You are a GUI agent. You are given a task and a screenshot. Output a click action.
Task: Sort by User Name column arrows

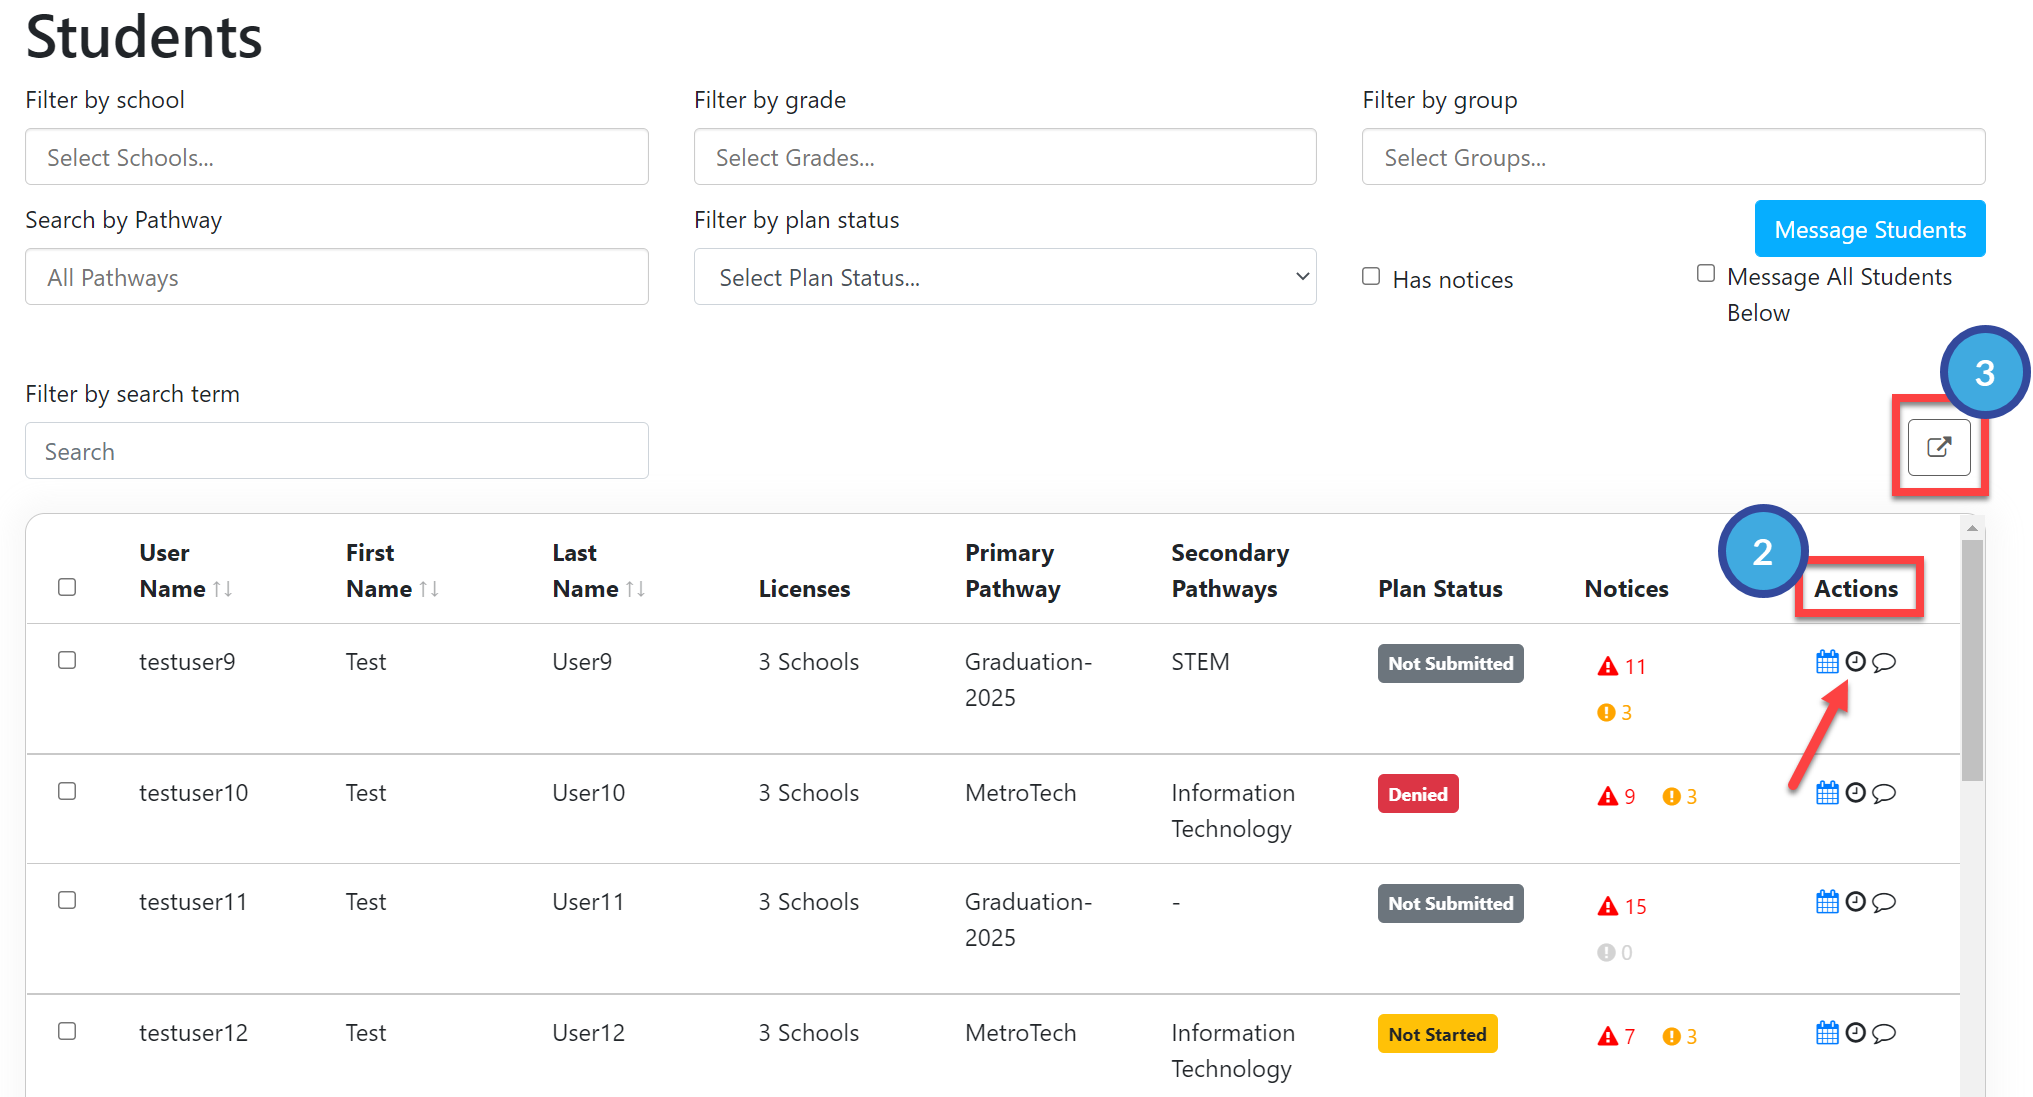click(x=222, y=589)
